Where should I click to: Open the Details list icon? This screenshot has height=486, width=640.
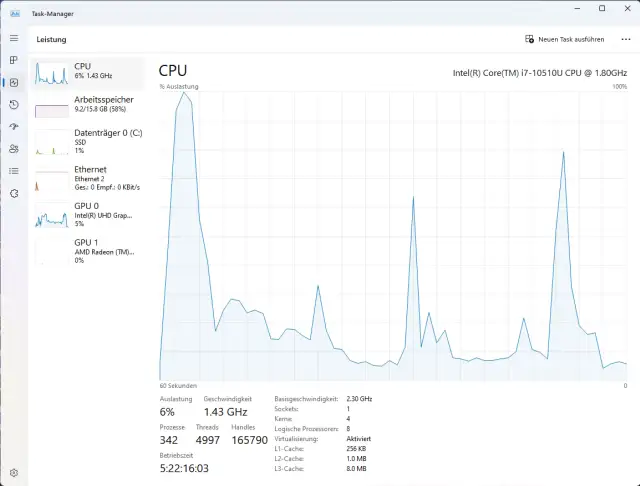[14, 171]
